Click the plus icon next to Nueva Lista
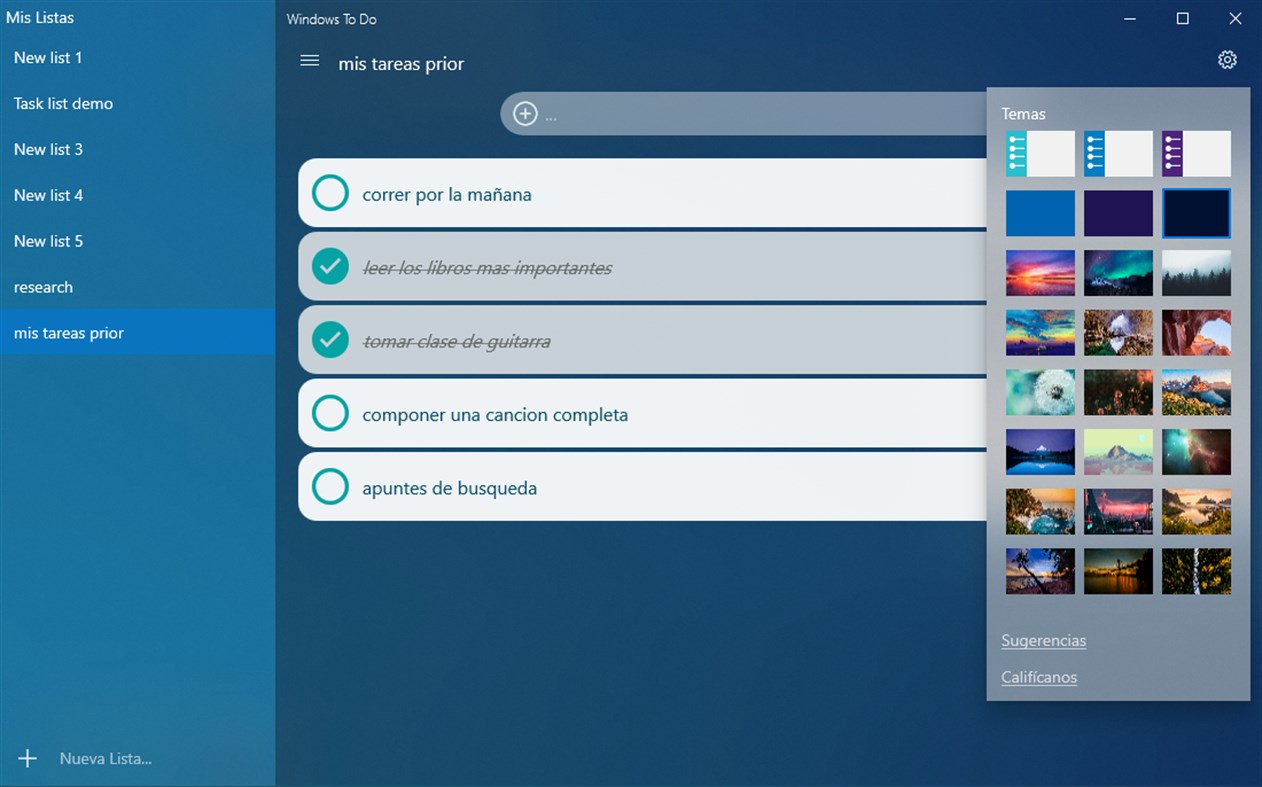Viewport: 1262px width, 787px height. point(27,758)
